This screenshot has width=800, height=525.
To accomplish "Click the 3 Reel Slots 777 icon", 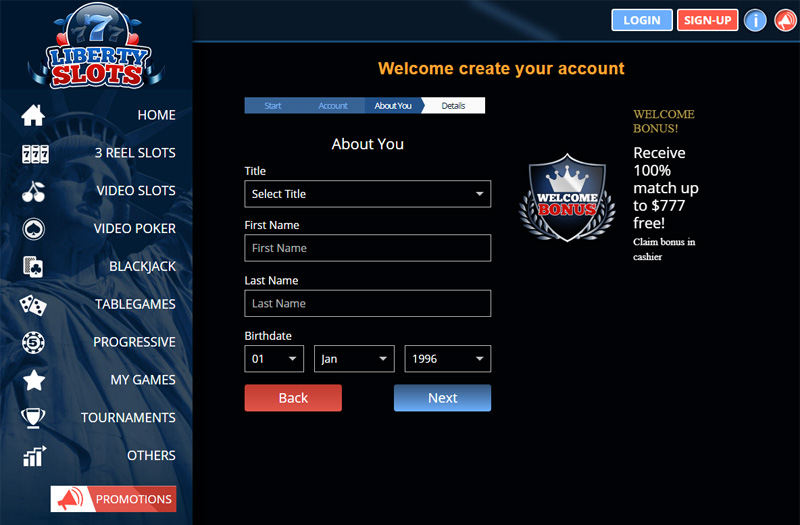I will point(35,154).
